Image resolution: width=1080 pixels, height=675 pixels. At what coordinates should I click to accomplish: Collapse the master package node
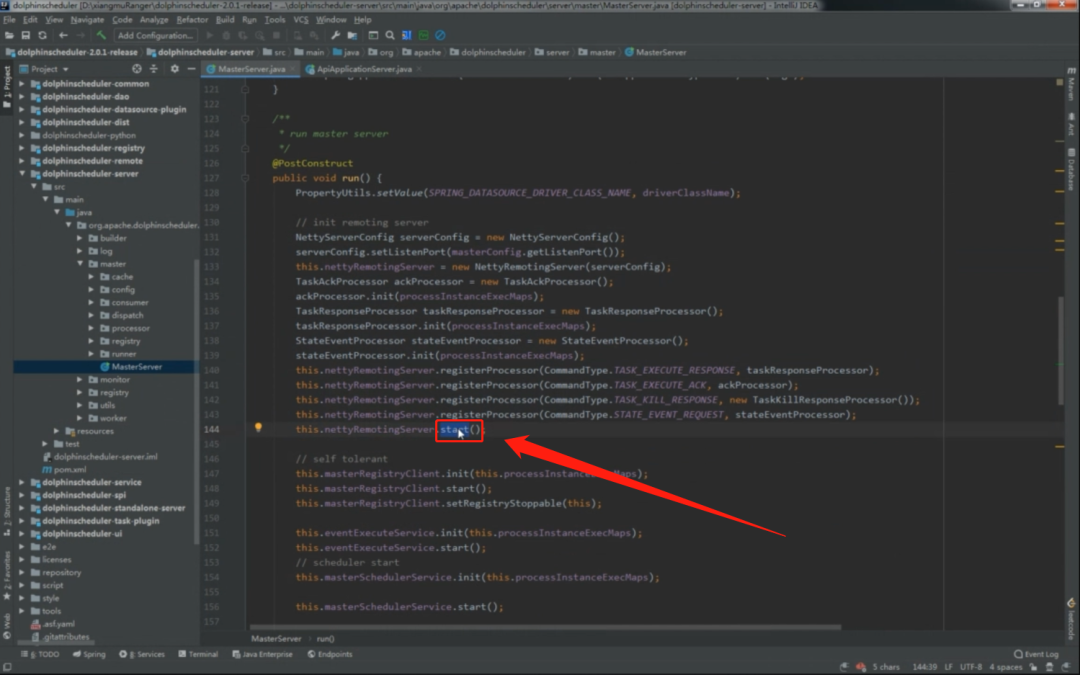pyautogui.click(x=80, y=264)
